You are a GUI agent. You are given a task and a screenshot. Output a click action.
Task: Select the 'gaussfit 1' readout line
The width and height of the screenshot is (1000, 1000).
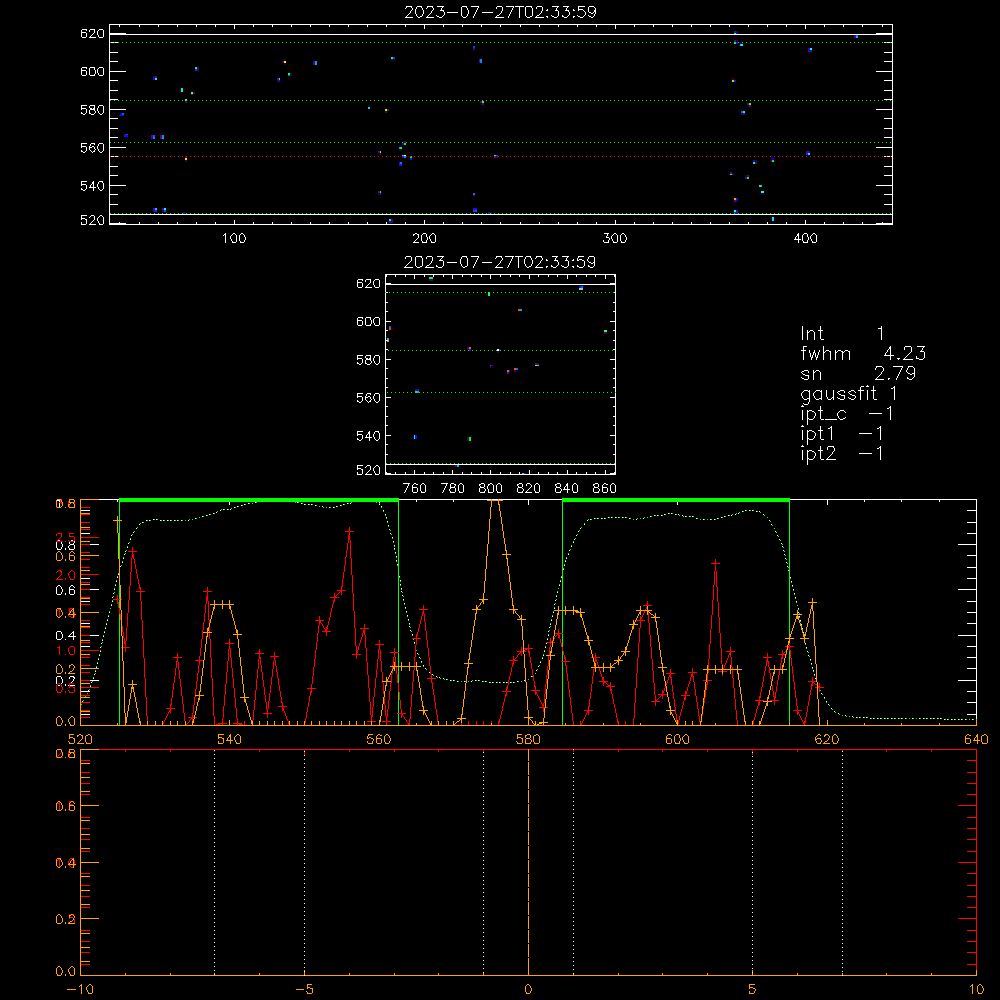[849, 394]
